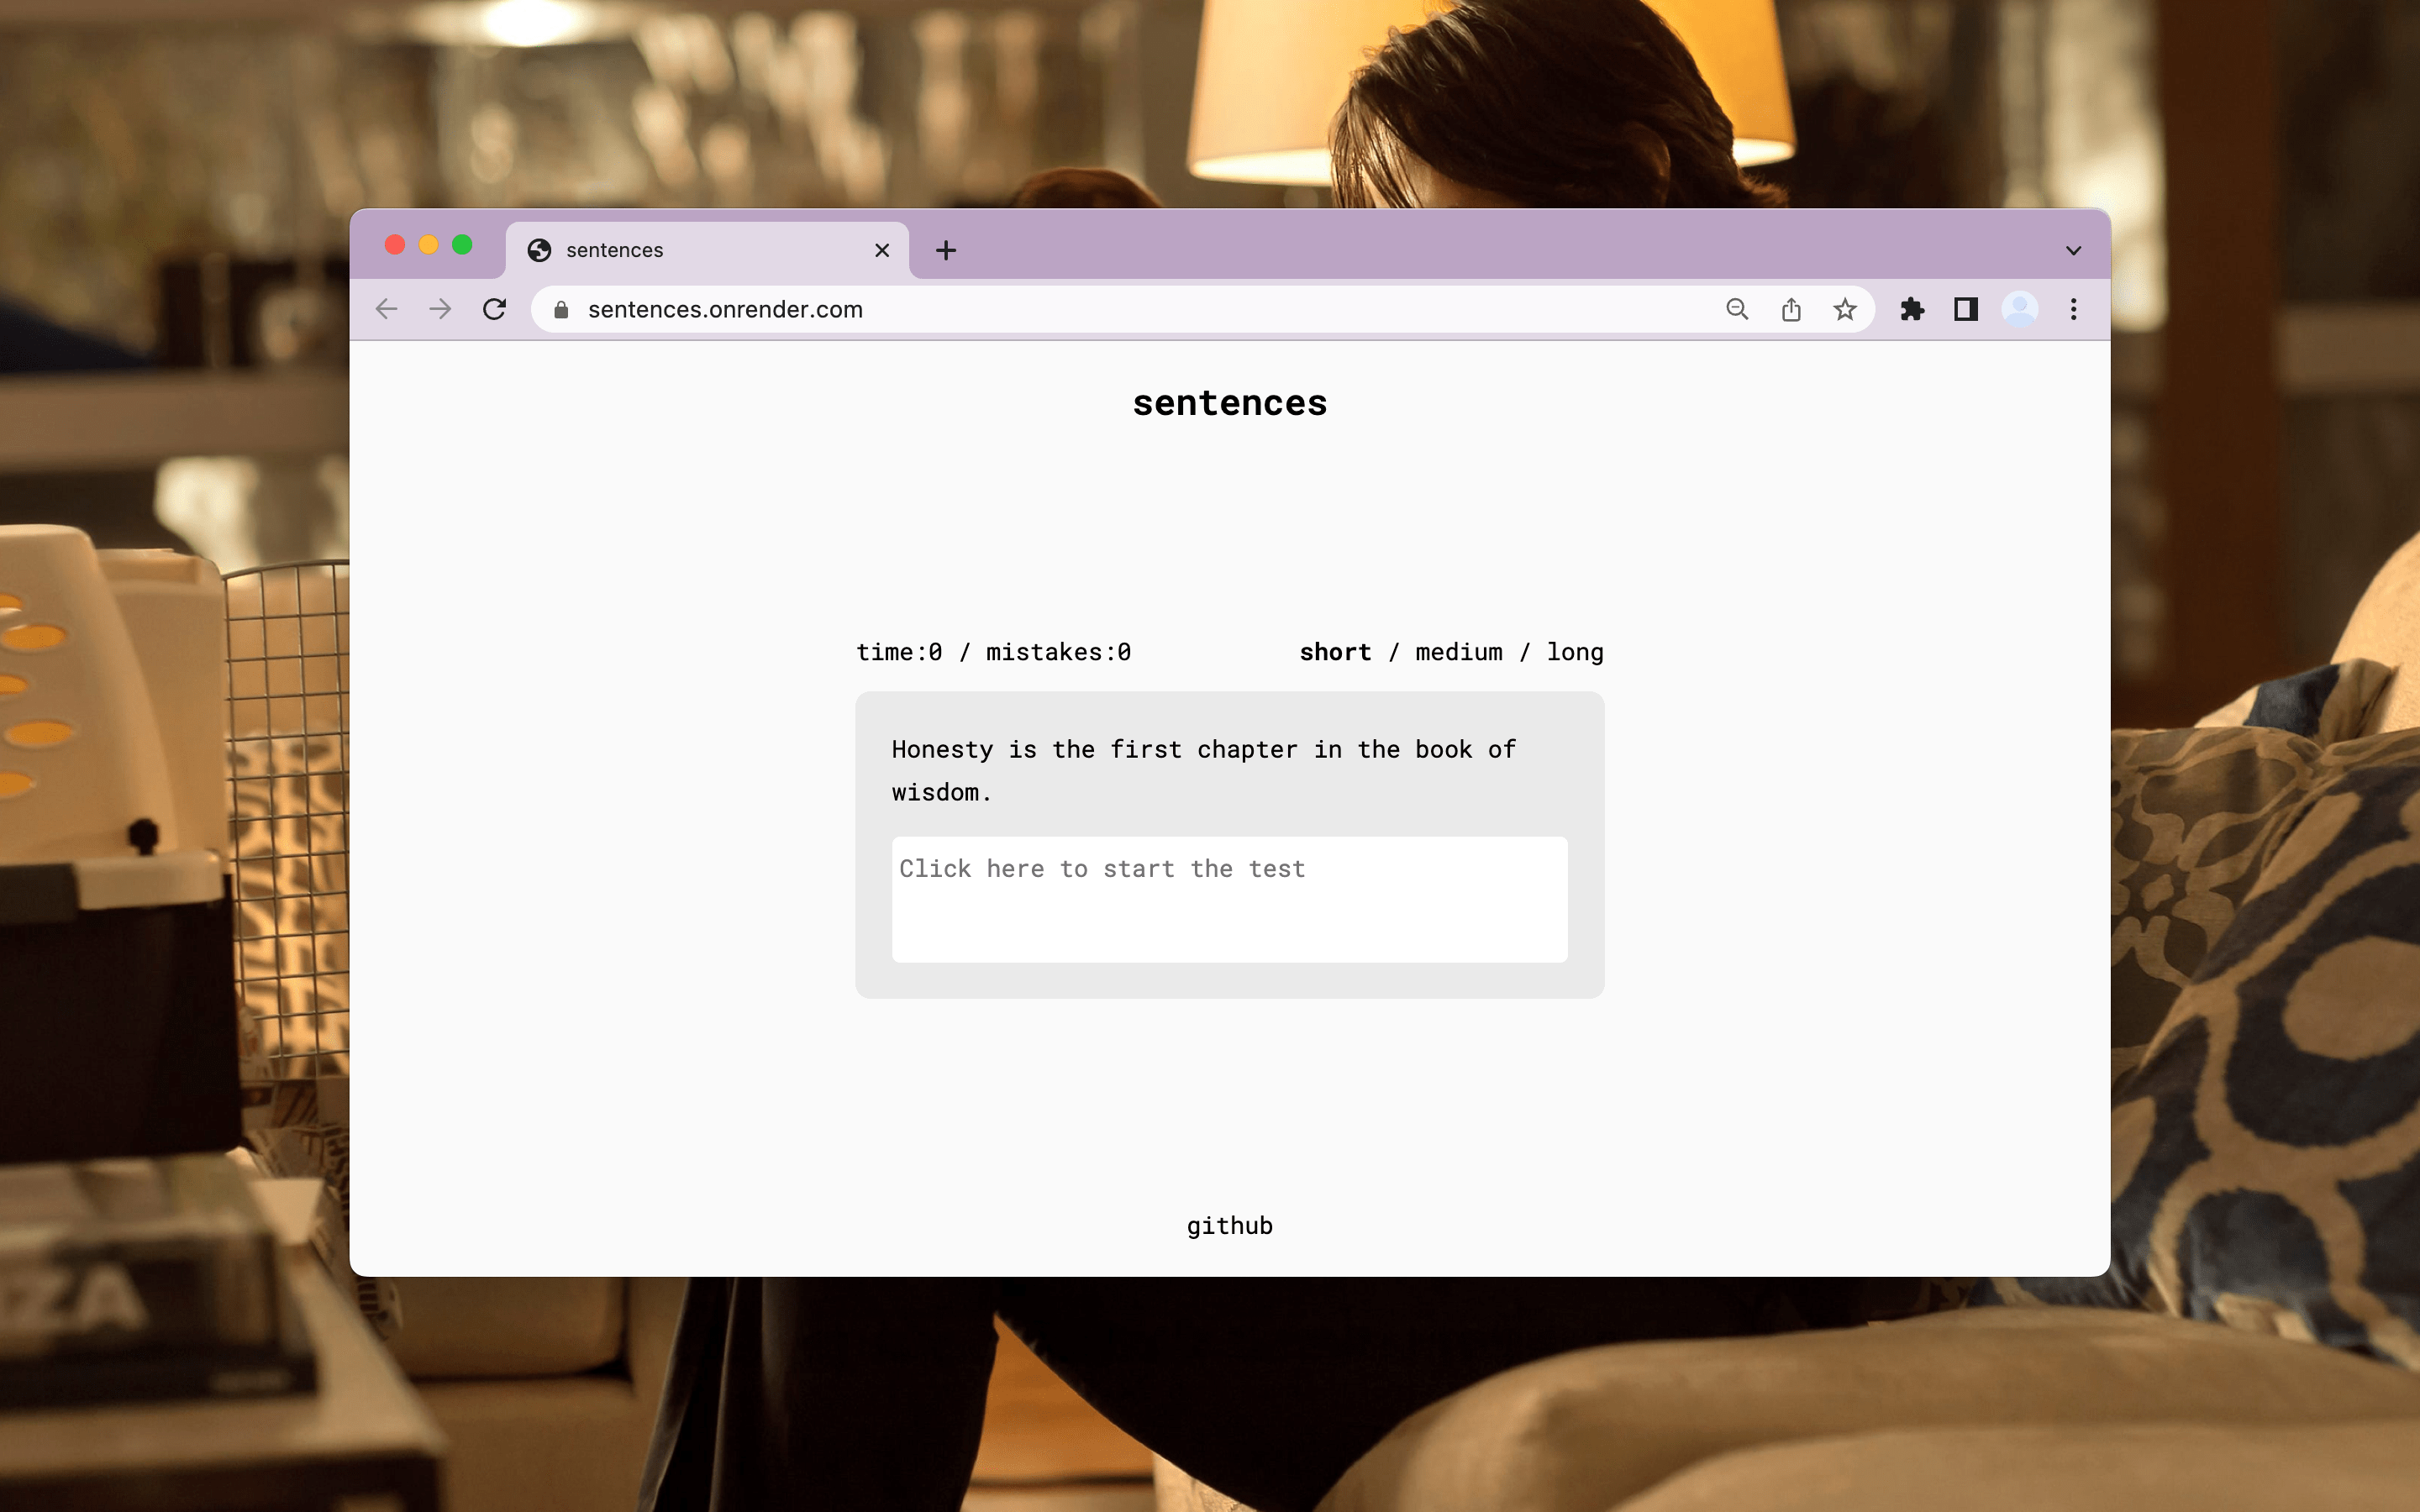Toggle the side panel icon
2420x1512 pixels.
(x=1966, y=309)
